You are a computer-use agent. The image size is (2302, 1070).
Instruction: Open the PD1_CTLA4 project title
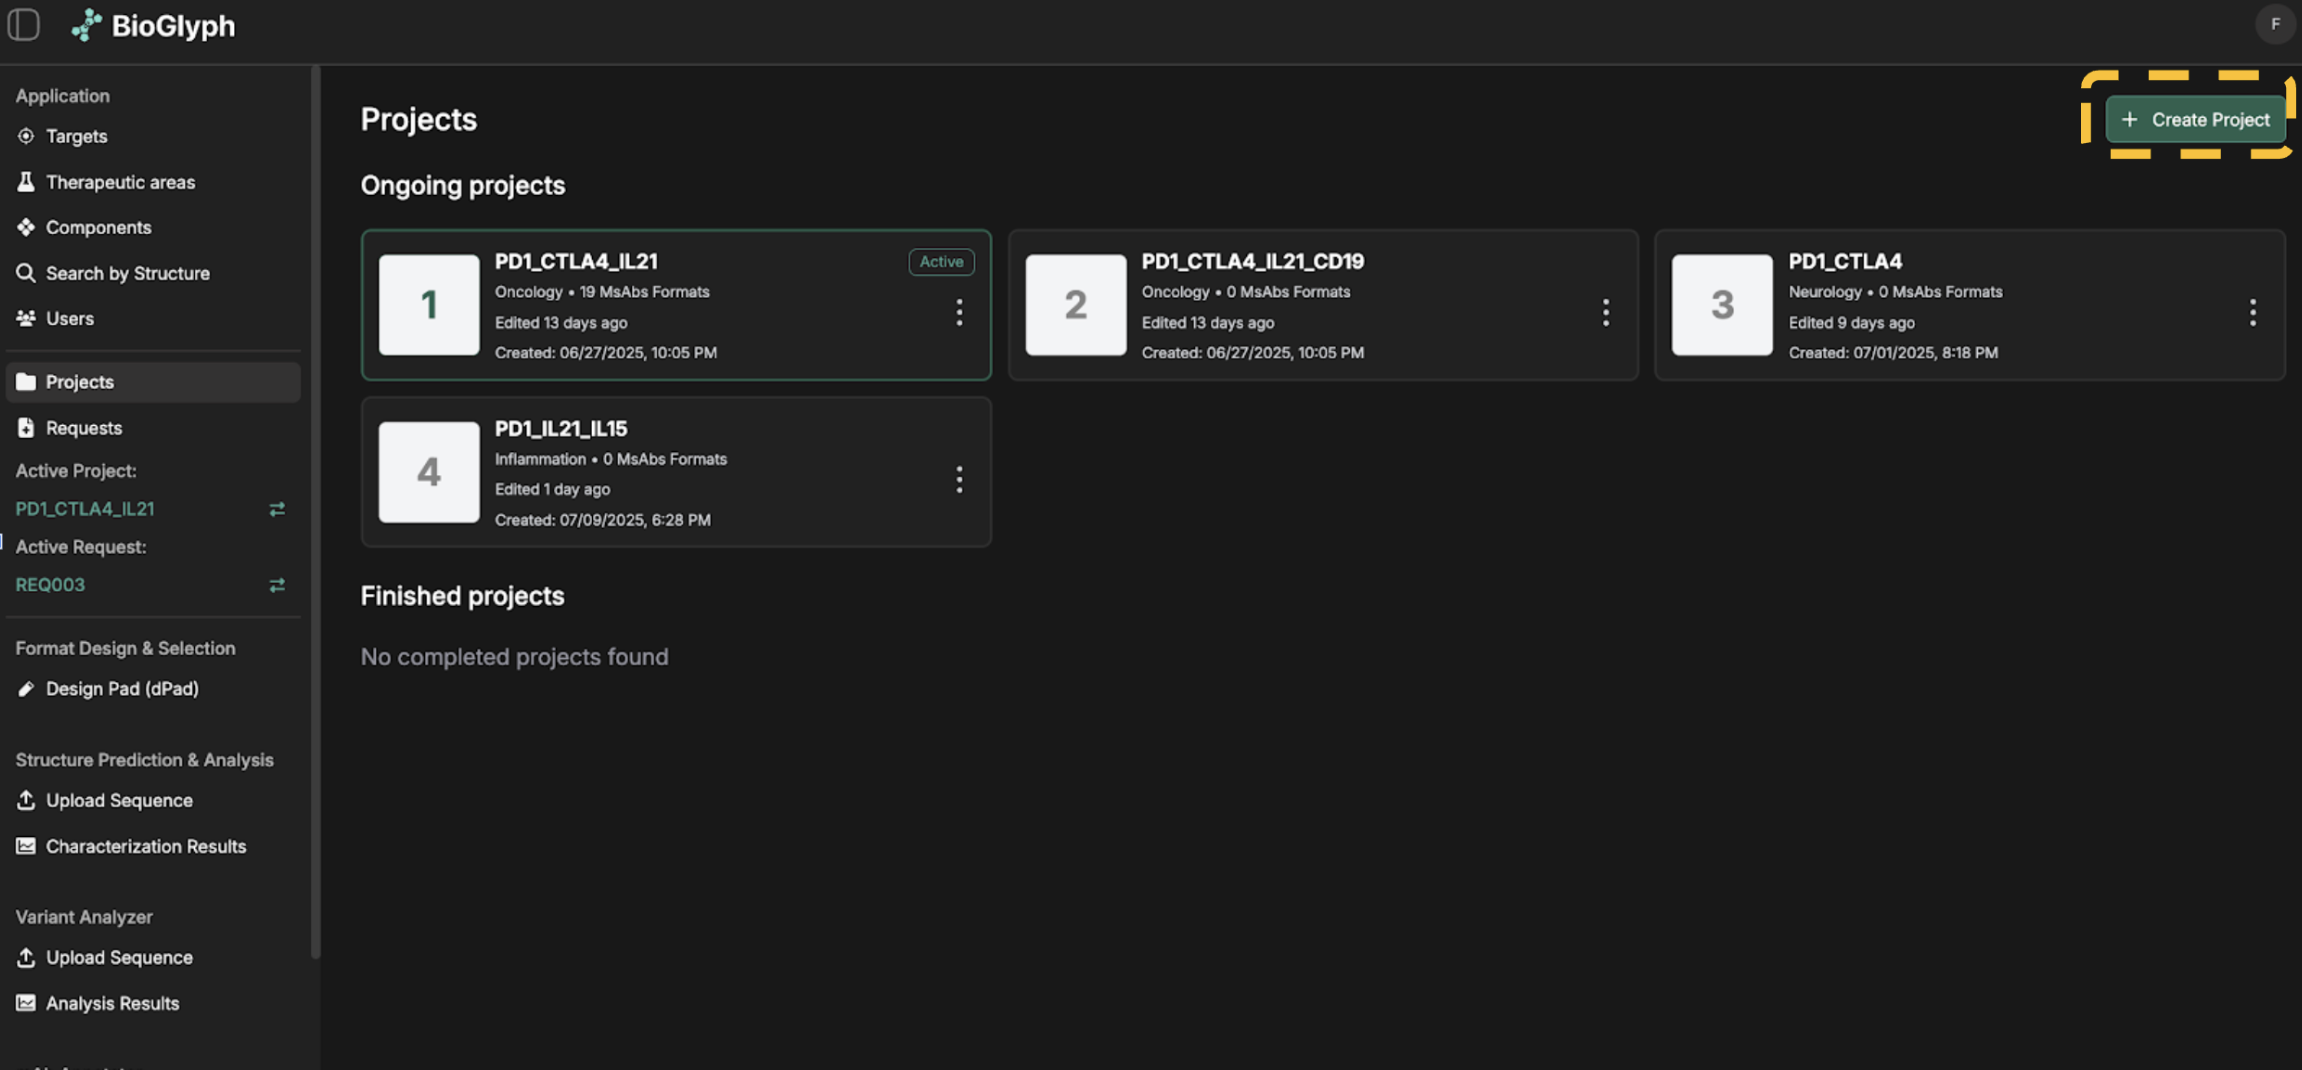(1845, 261)
